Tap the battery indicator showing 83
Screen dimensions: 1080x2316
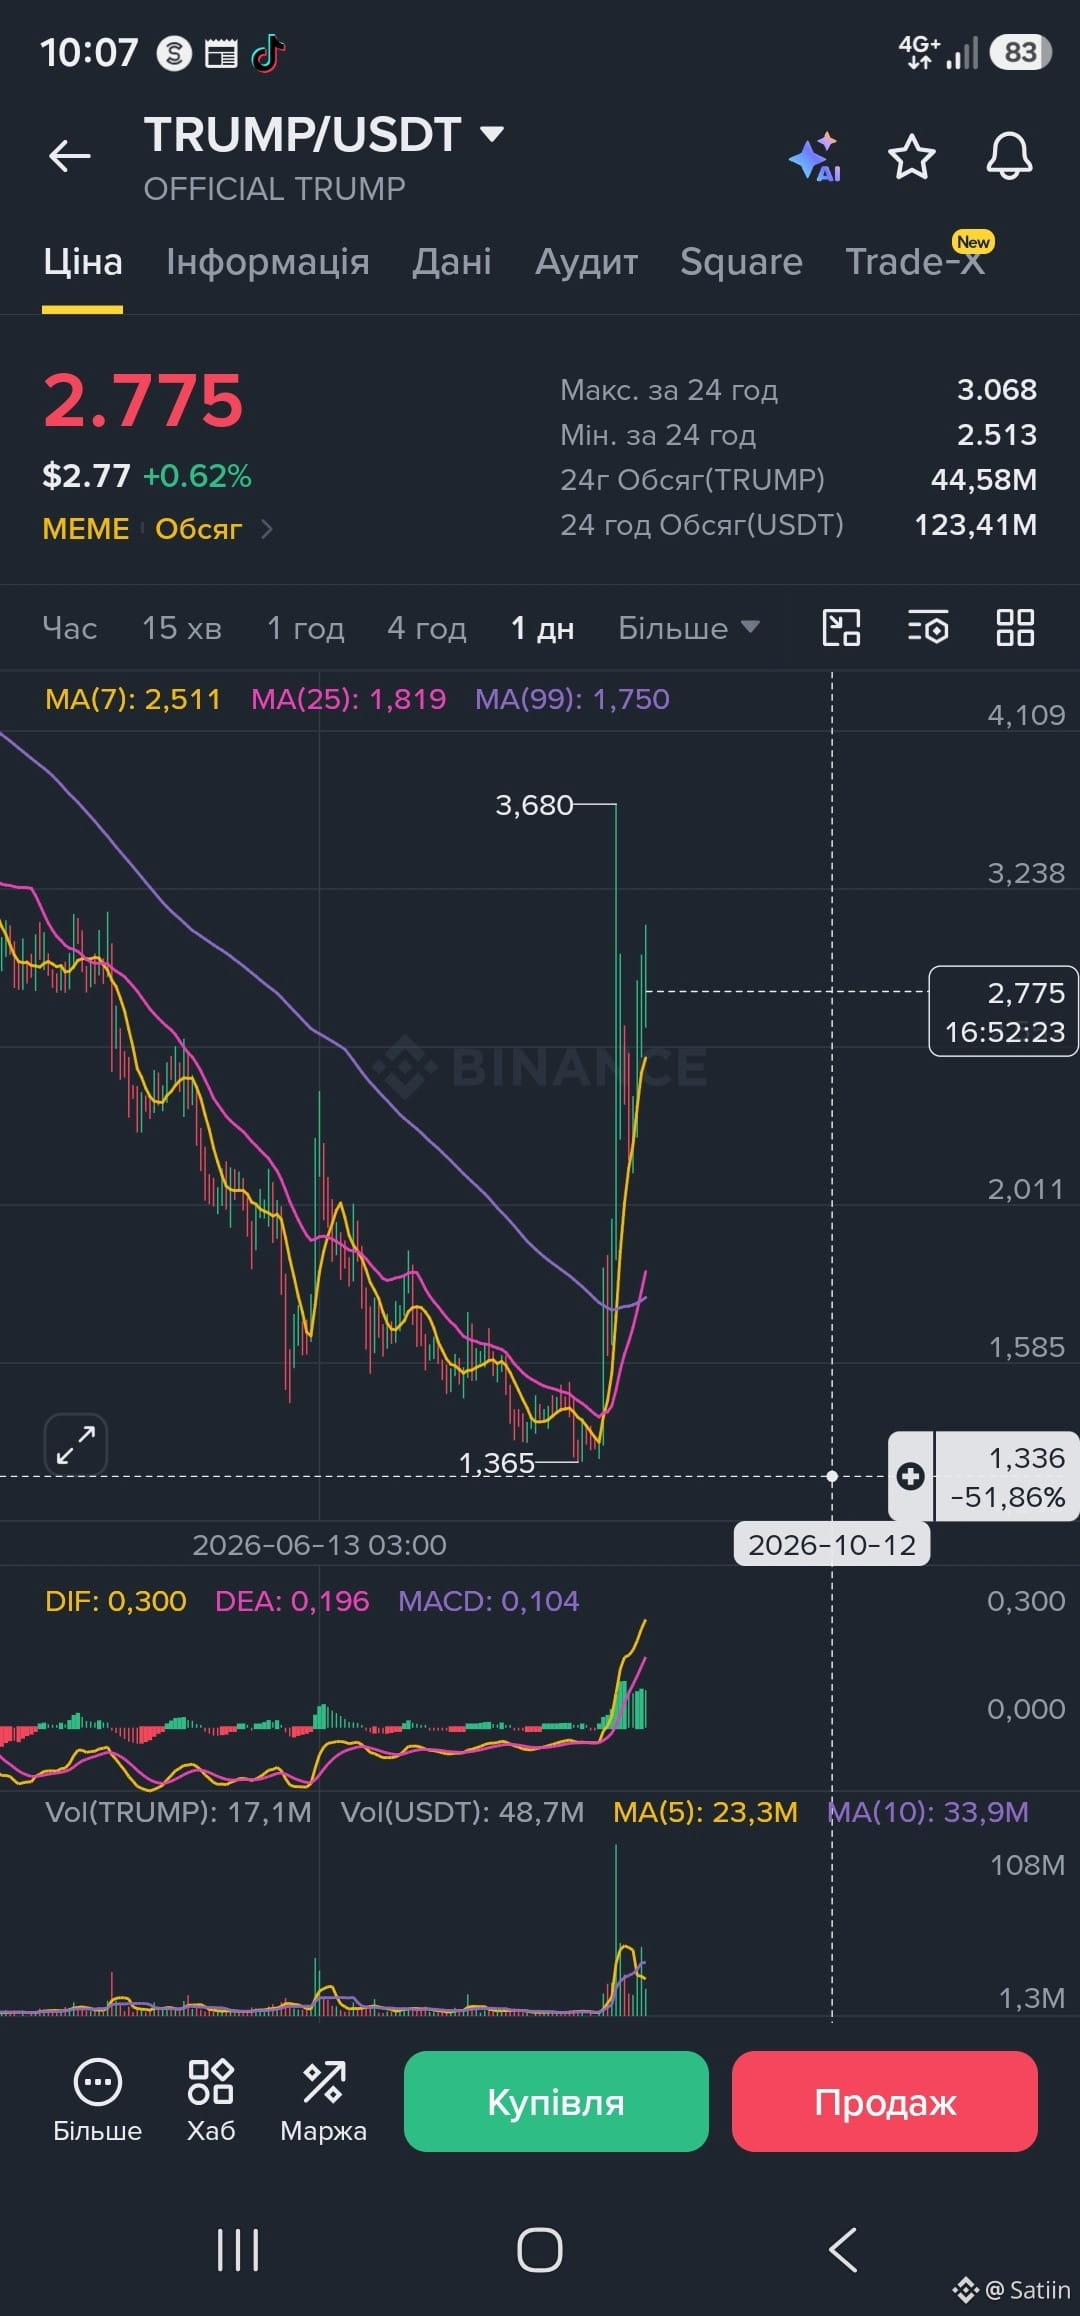coord(1020,52)
